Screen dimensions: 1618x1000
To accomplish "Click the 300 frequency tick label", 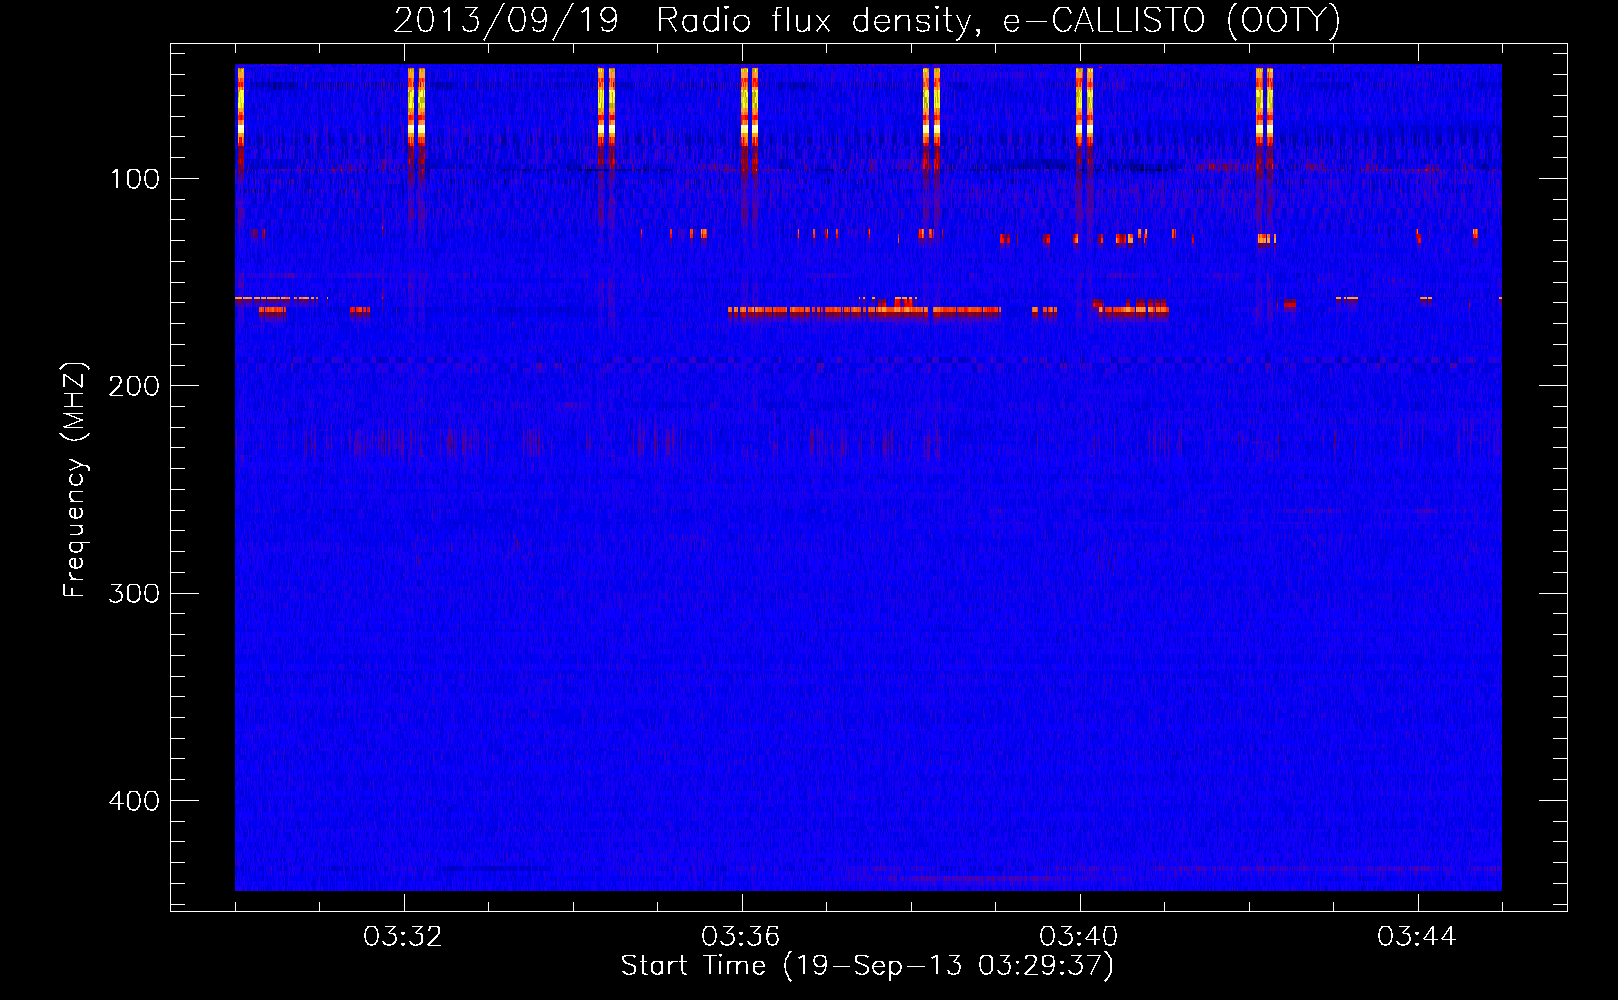I will click(134, 593).
